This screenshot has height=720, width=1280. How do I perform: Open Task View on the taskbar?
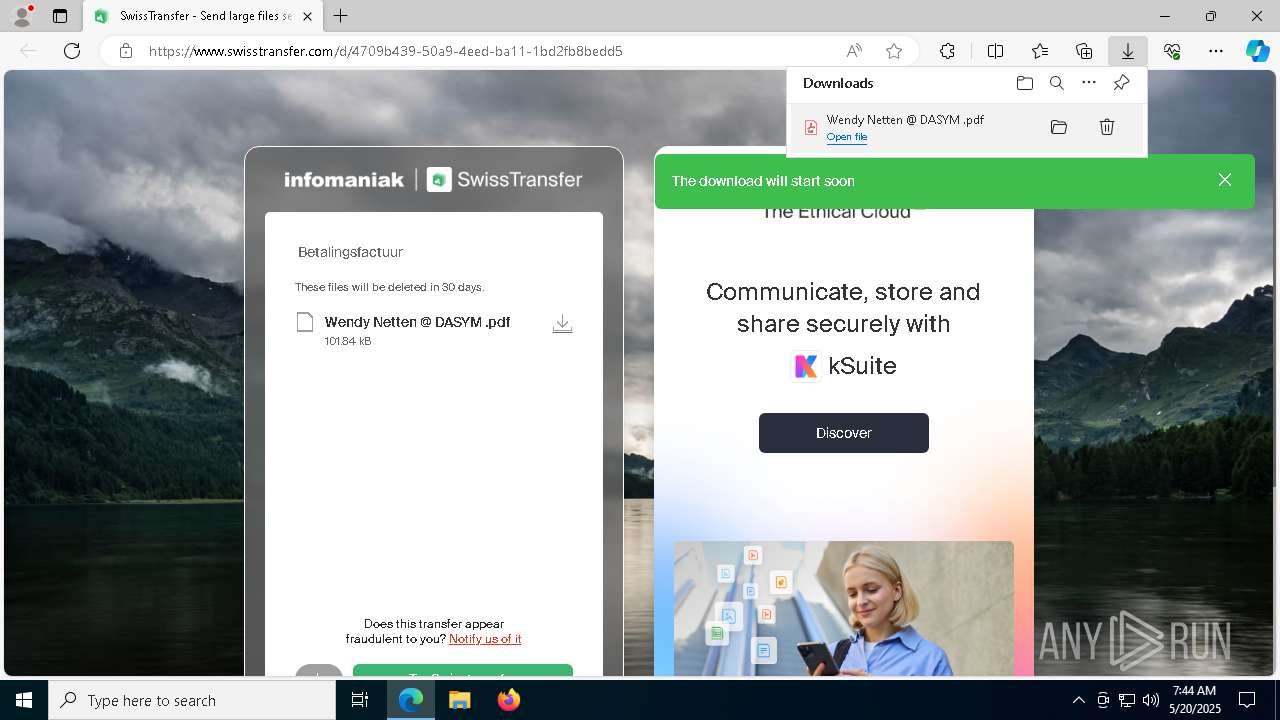(360, 700)
